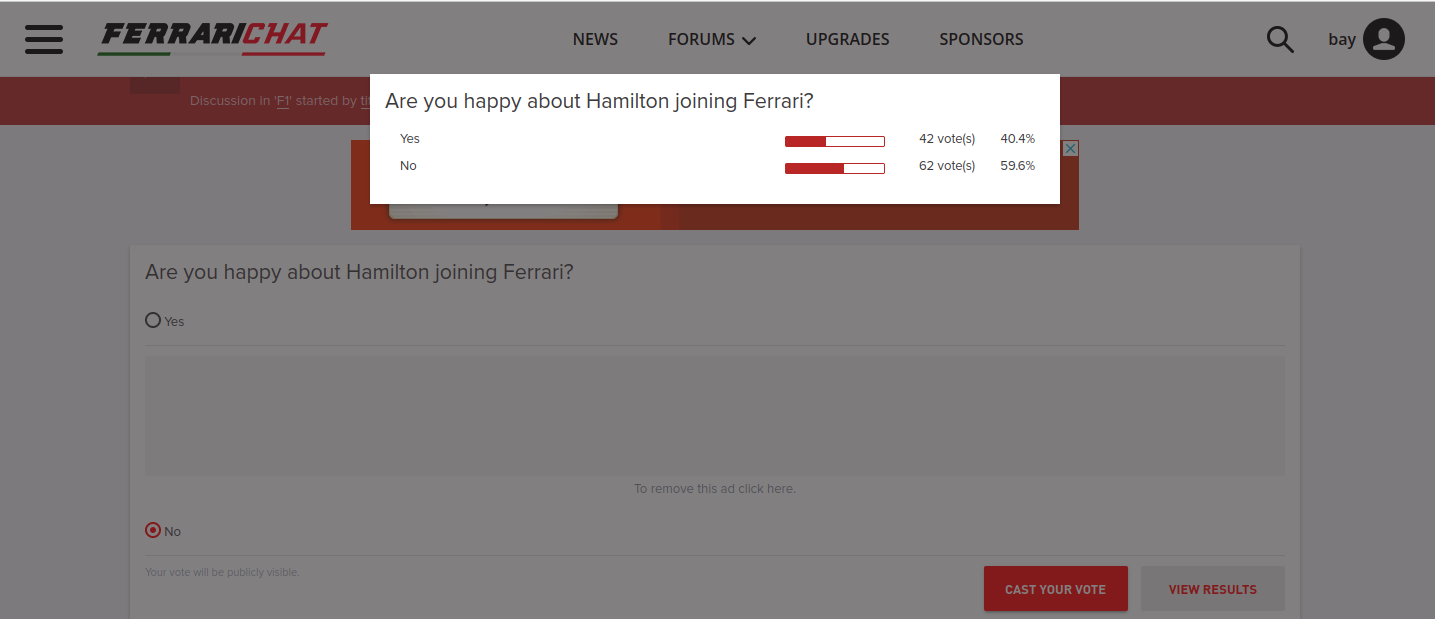Click the Yes label in results popup

(x=410, y=139)
